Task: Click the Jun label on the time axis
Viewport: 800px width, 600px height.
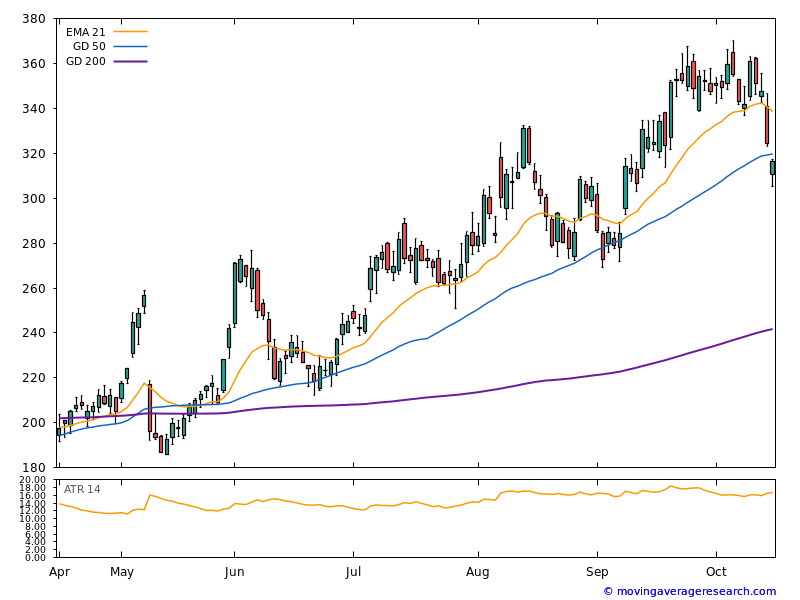Action: pos(234,572)
